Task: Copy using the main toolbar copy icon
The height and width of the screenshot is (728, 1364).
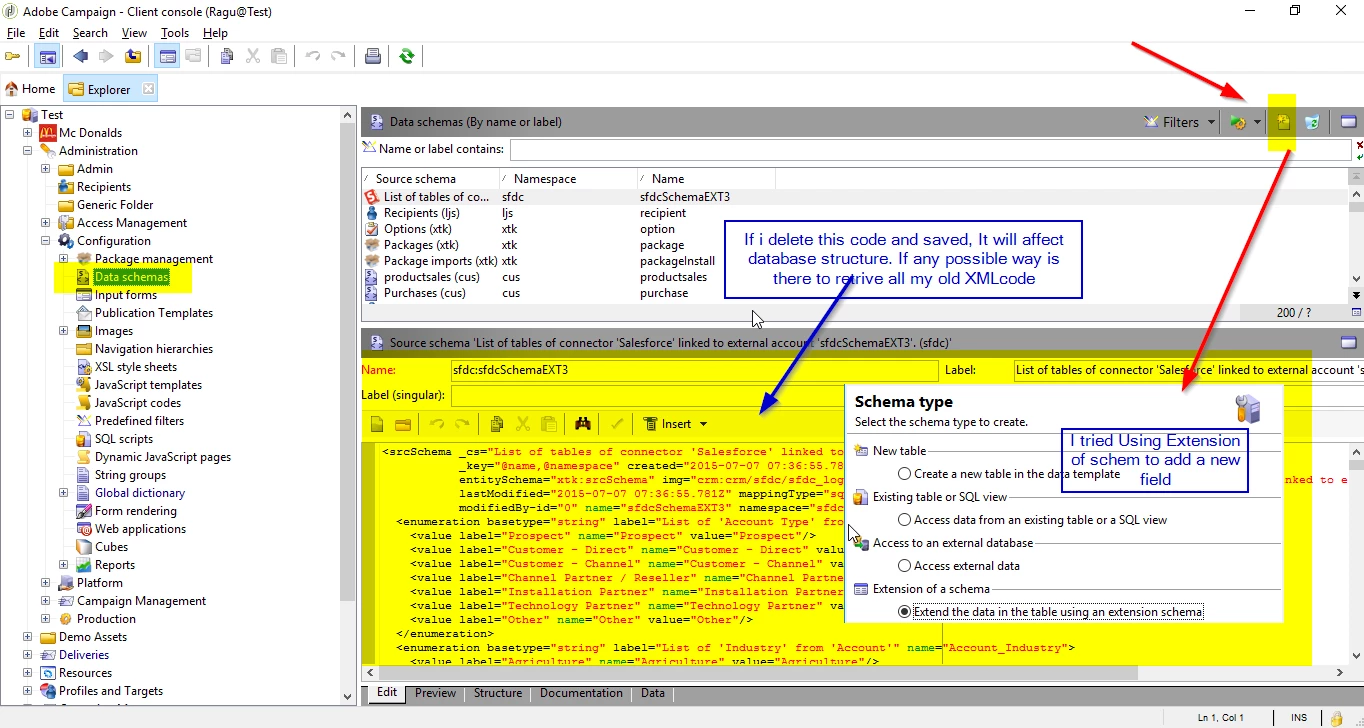Action: tap(227, 56)
